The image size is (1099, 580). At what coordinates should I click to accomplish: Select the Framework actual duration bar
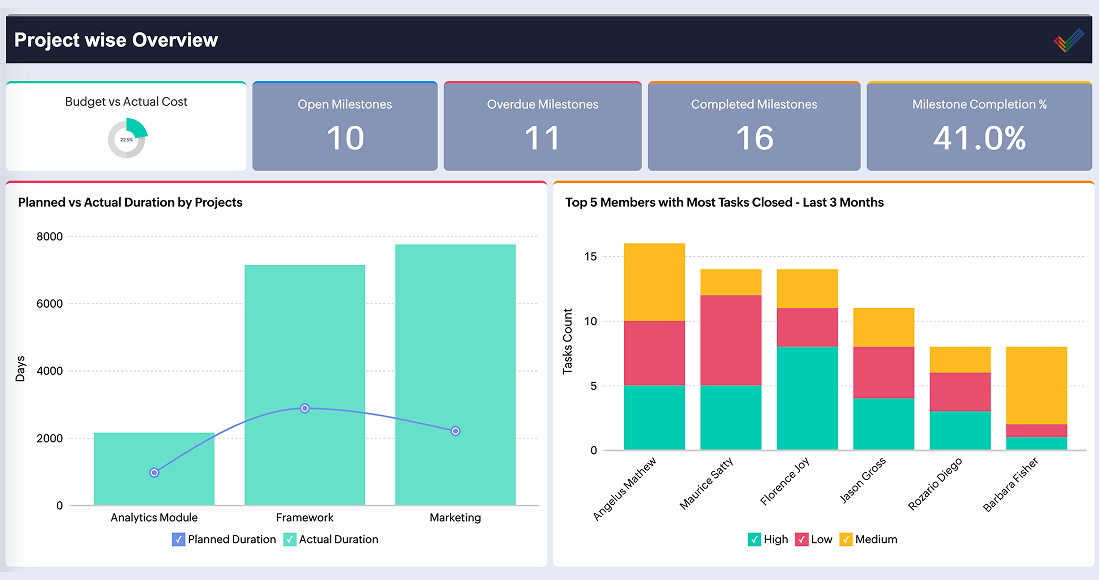pos(305,385)
